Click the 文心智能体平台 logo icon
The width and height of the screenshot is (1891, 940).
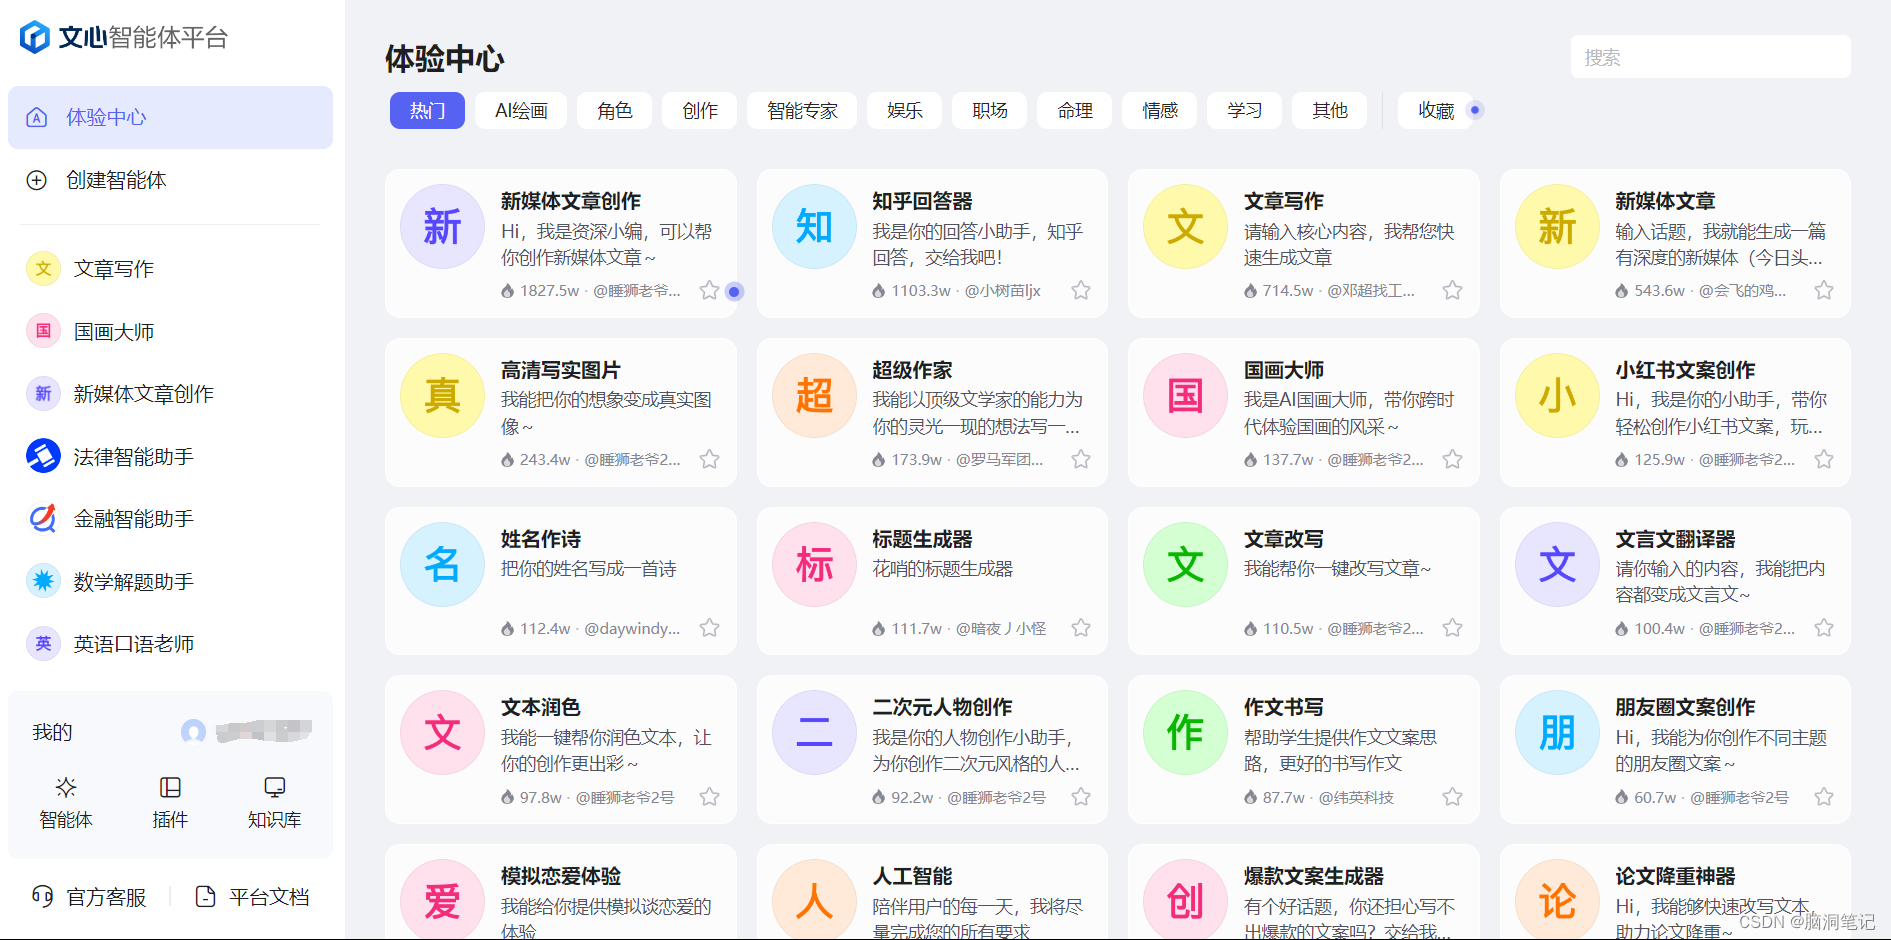coord(35,37)
